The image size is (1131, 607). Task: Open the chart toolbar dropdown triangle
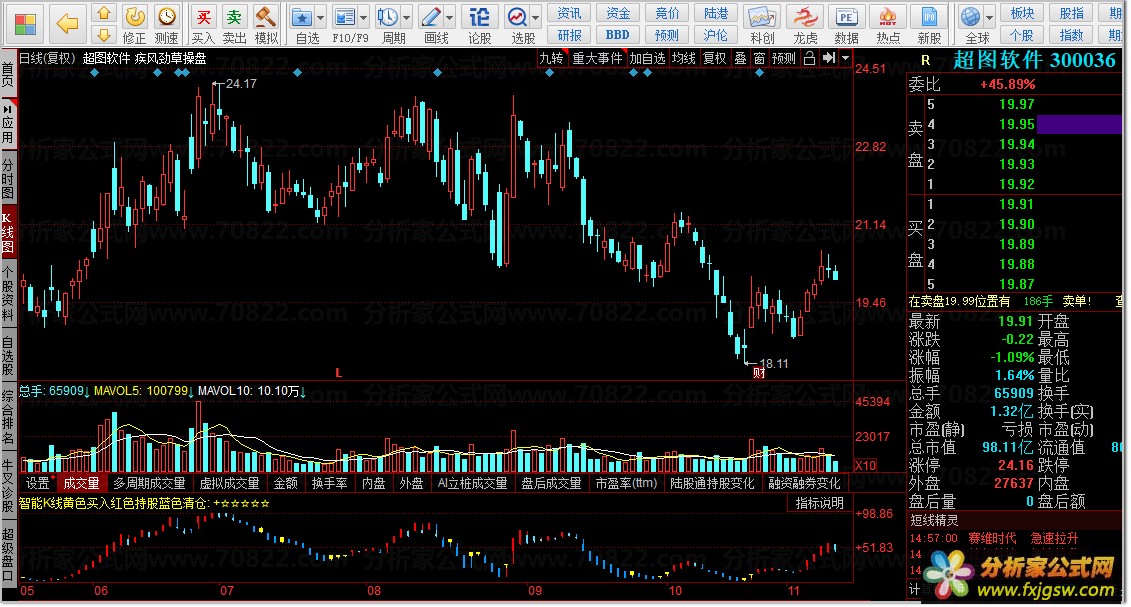[845, 58]
